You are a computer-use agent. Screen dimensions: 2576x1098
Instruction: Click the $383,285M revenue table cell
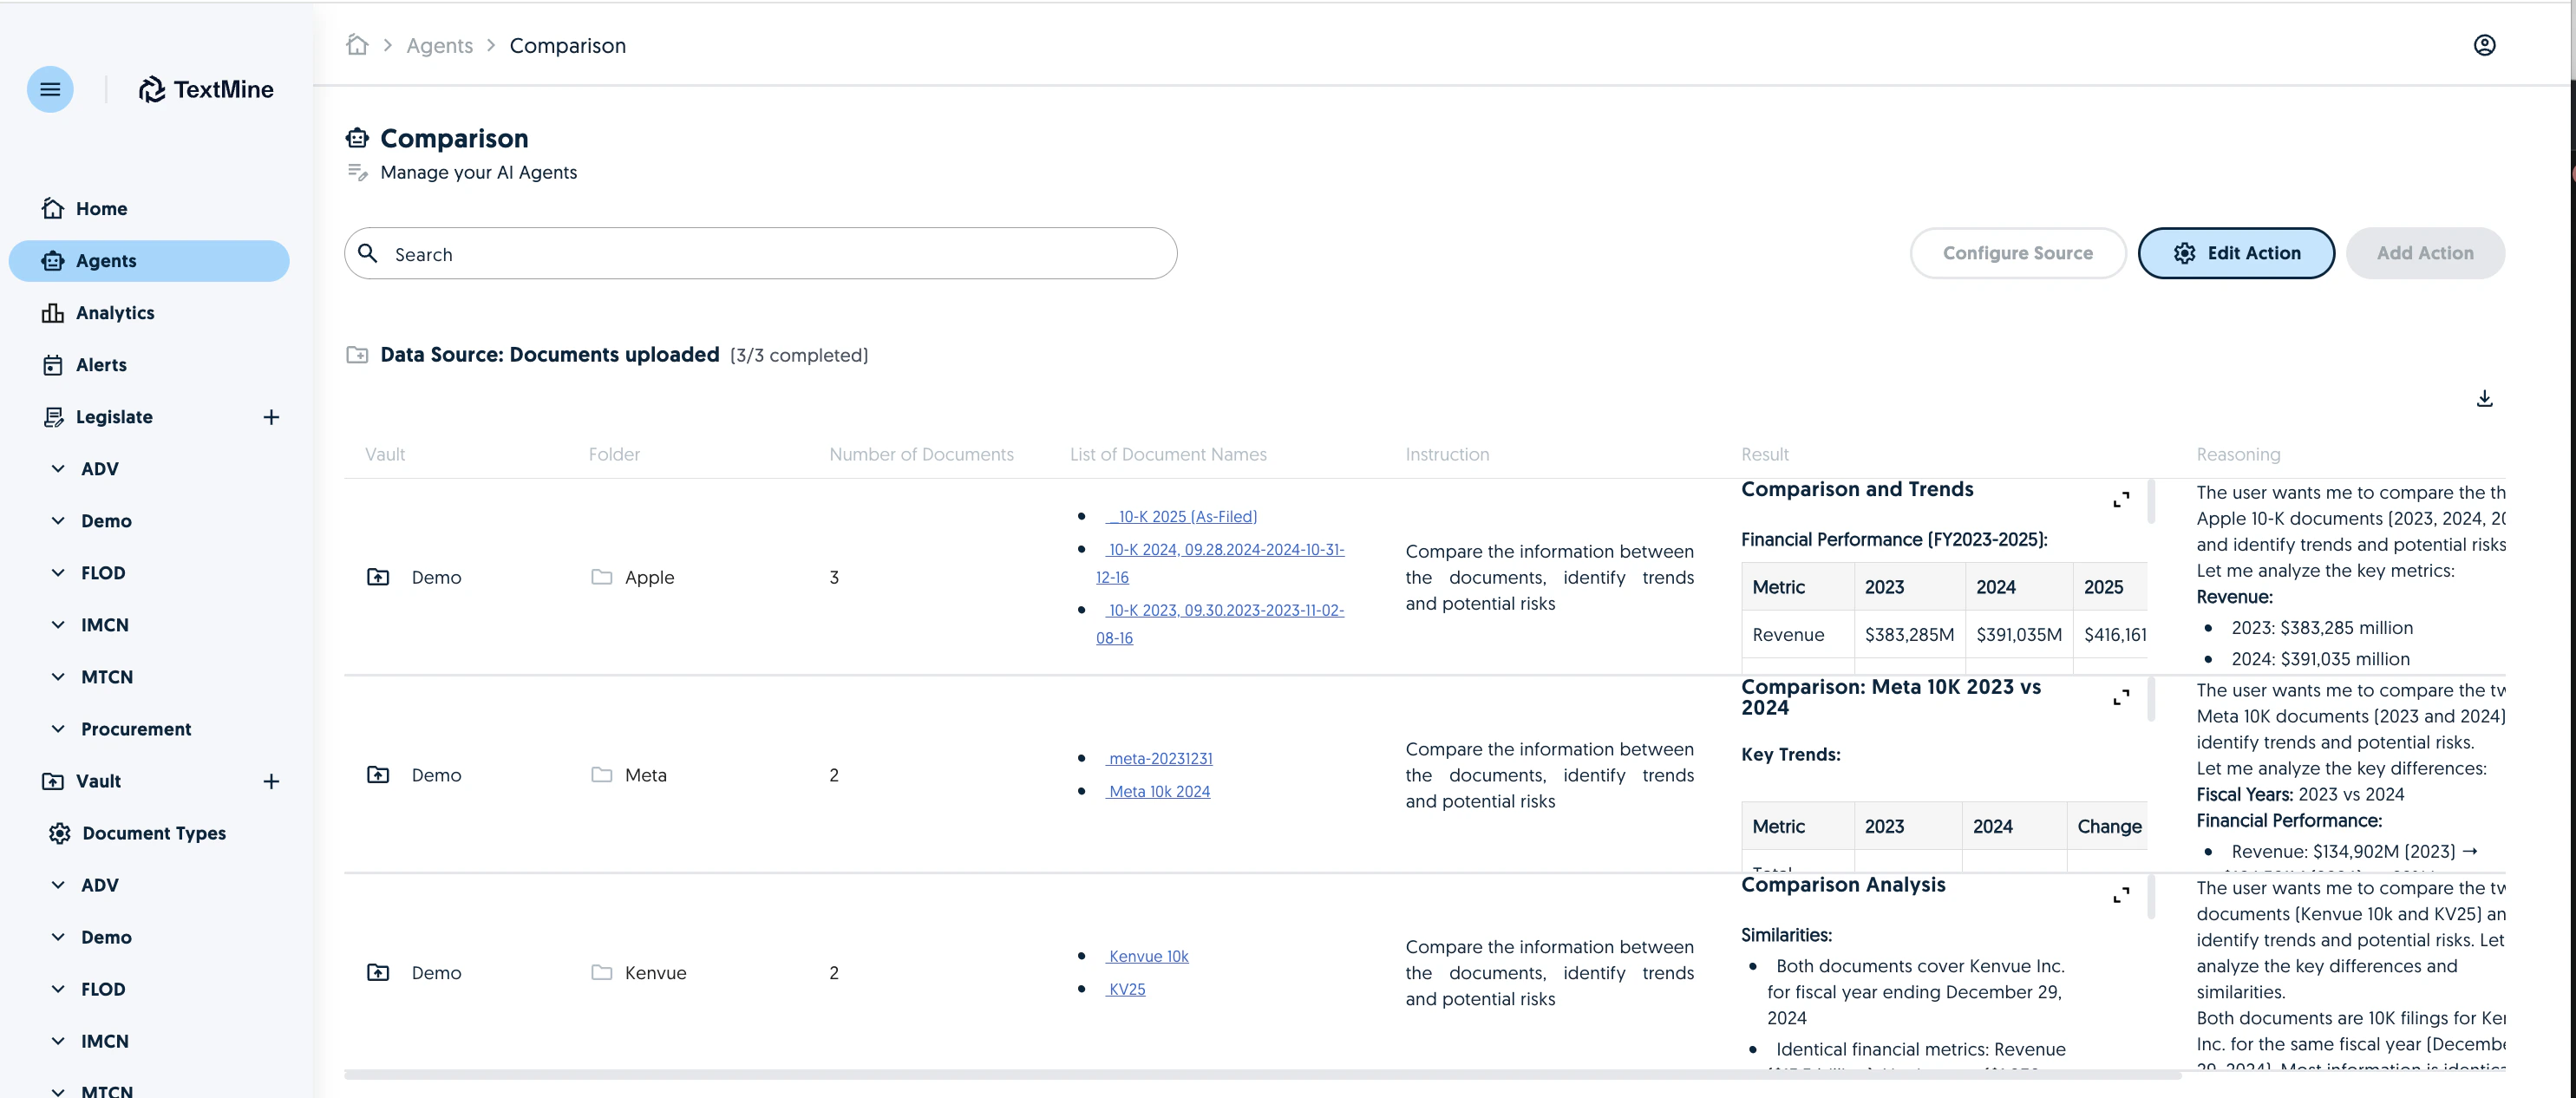[1909, 634]
